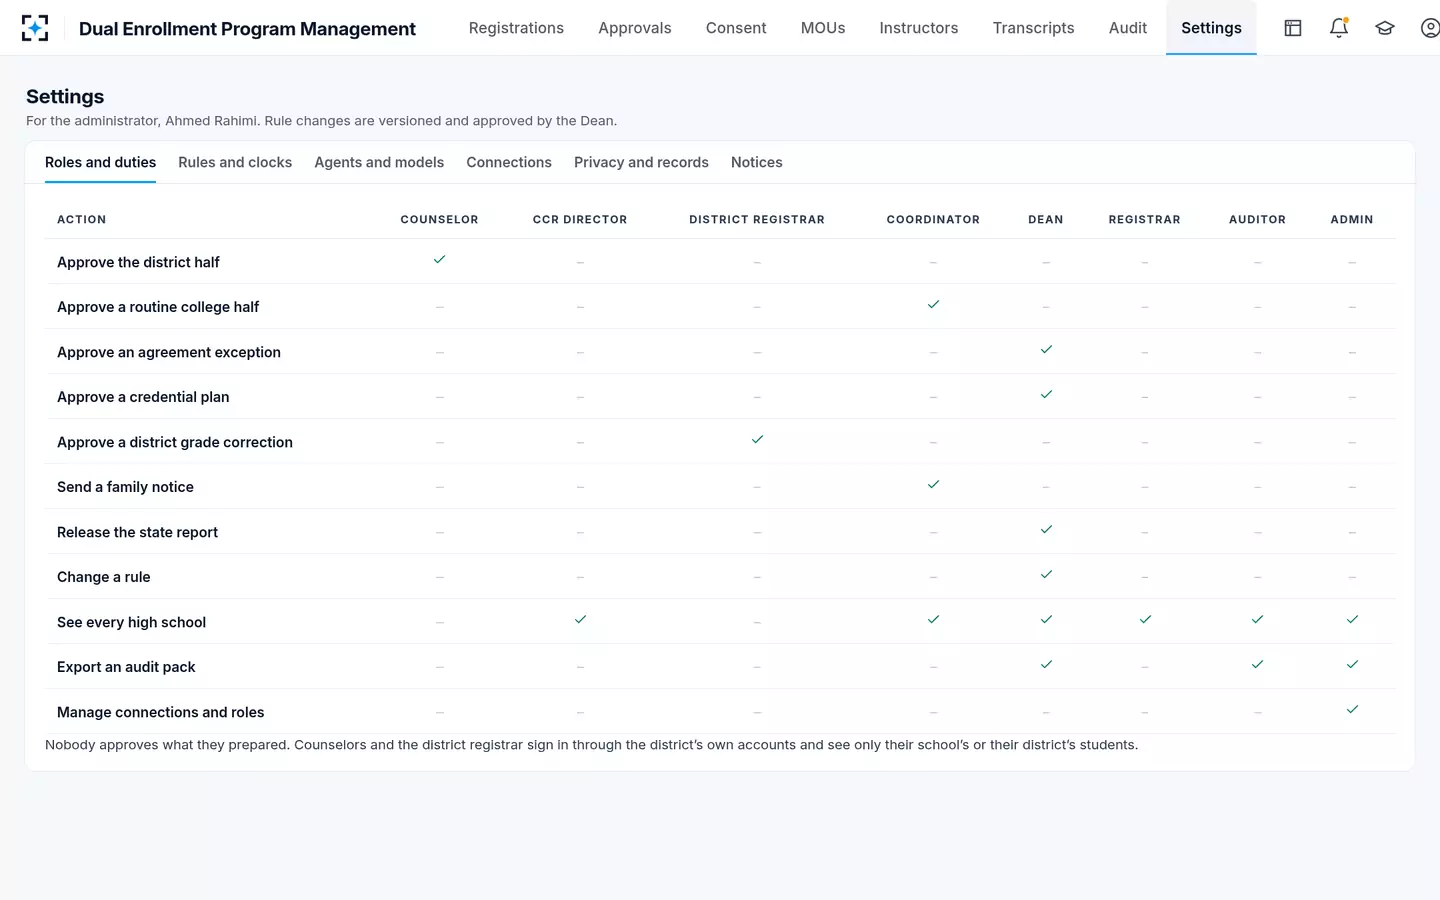Open the layout panel icon
The height and width of the screenshot is (900, 1440).
coord(1293,28)
